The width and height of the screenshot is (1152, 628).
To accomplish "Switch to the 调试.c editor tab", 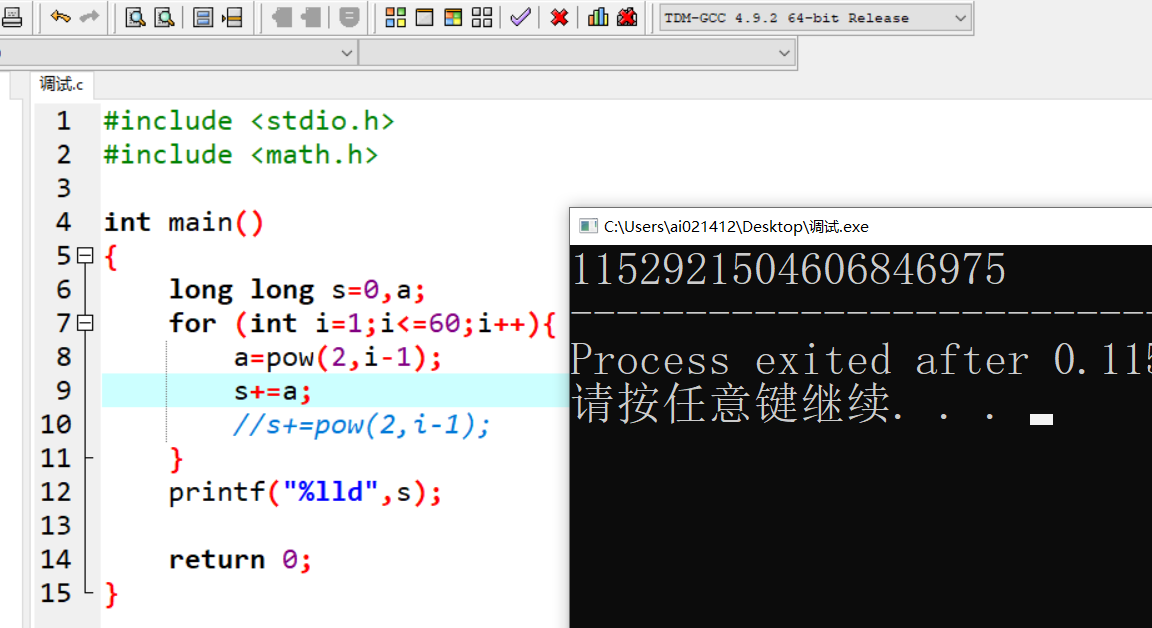I will tap(62, 84).
